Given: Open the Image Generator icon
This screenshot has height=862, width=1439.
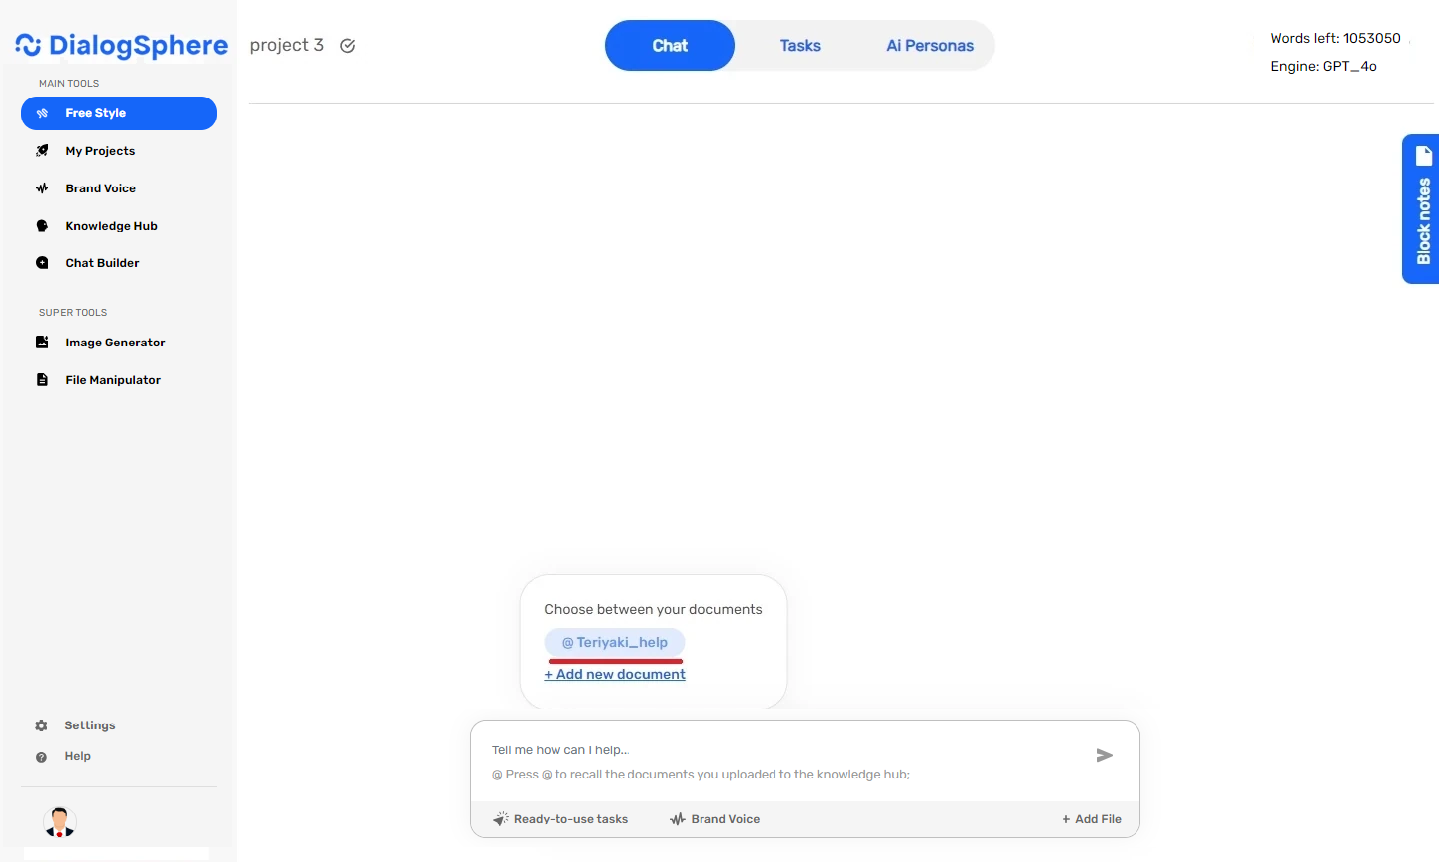Looking at the screenshot, I should point(42,342).
